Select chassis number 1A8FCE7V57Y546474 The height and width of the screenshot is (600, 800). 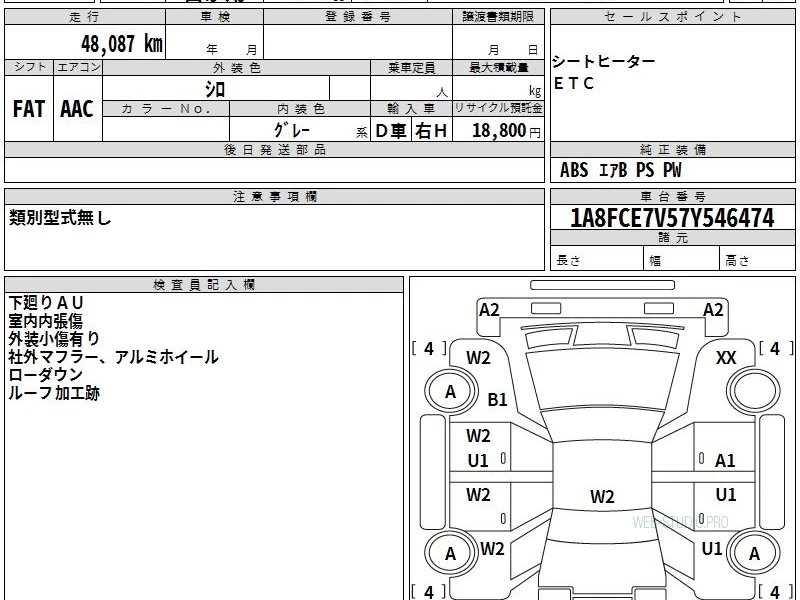click(x=672, y=218)
